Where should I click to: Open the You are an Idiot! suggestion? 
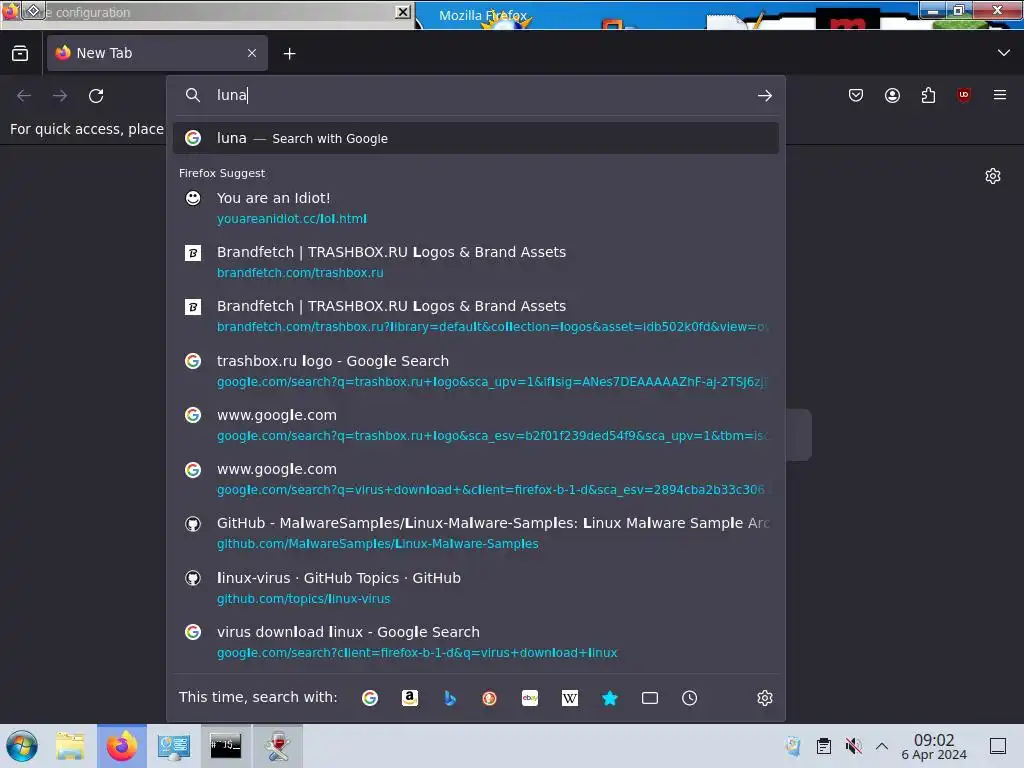tap(475, 208)
